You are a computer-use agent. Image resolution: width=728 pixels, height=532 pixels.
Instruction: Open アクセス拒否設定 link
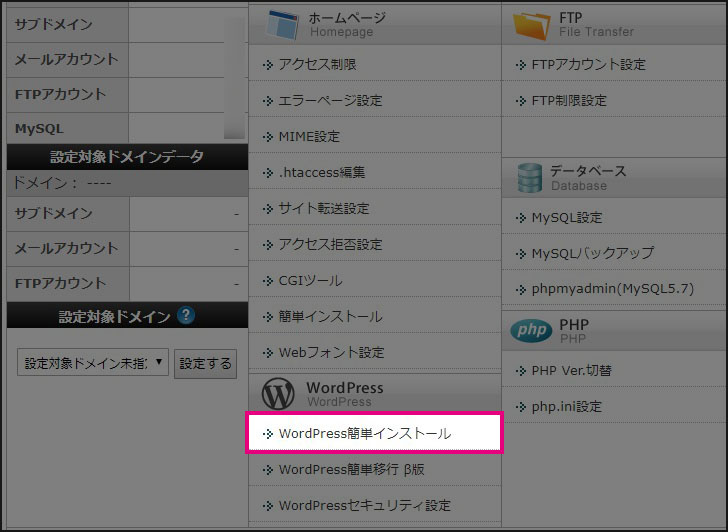(331, 244)
